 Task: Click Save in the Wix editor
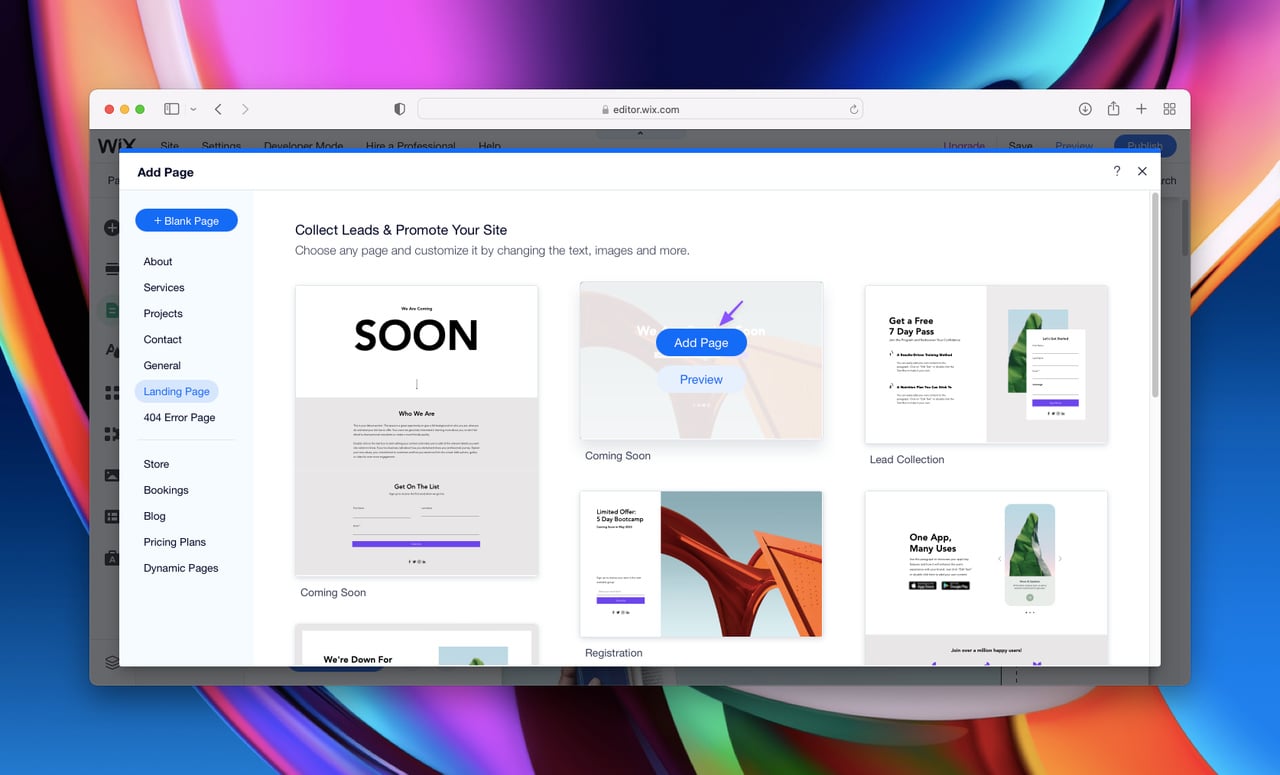click(x=1020, y=146)
